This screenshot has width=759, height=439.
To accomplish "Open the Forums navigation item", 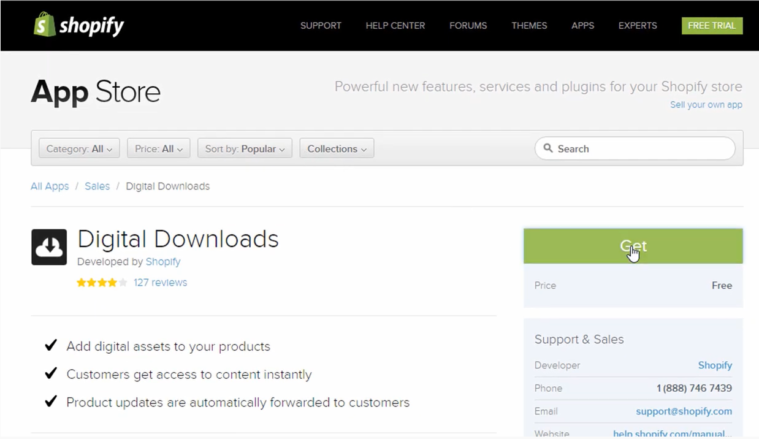I will click(x=468, y=26).
